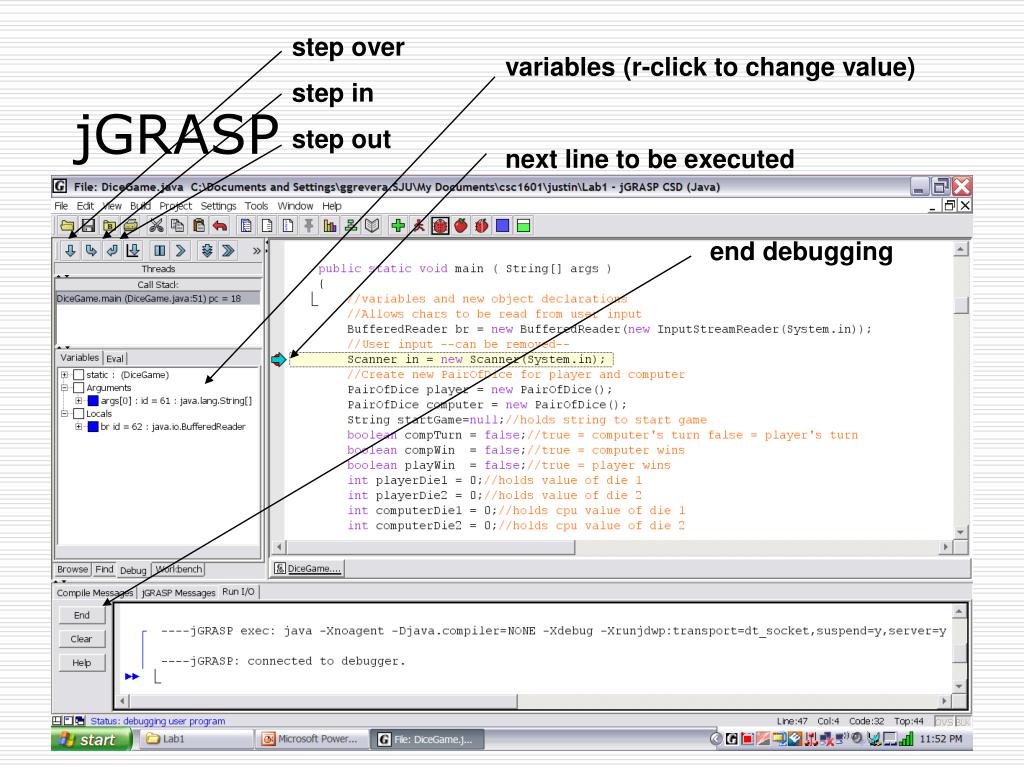Click the editor horizontal scrollbar thumb

click(430, 547)
